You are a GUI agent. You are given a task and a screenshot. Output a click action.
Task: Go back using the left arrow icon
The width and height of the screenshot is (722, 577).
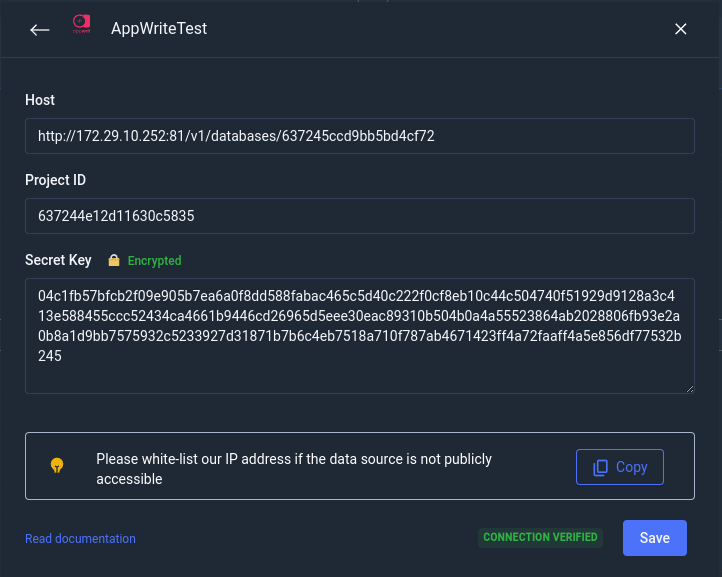coord(40,30)
